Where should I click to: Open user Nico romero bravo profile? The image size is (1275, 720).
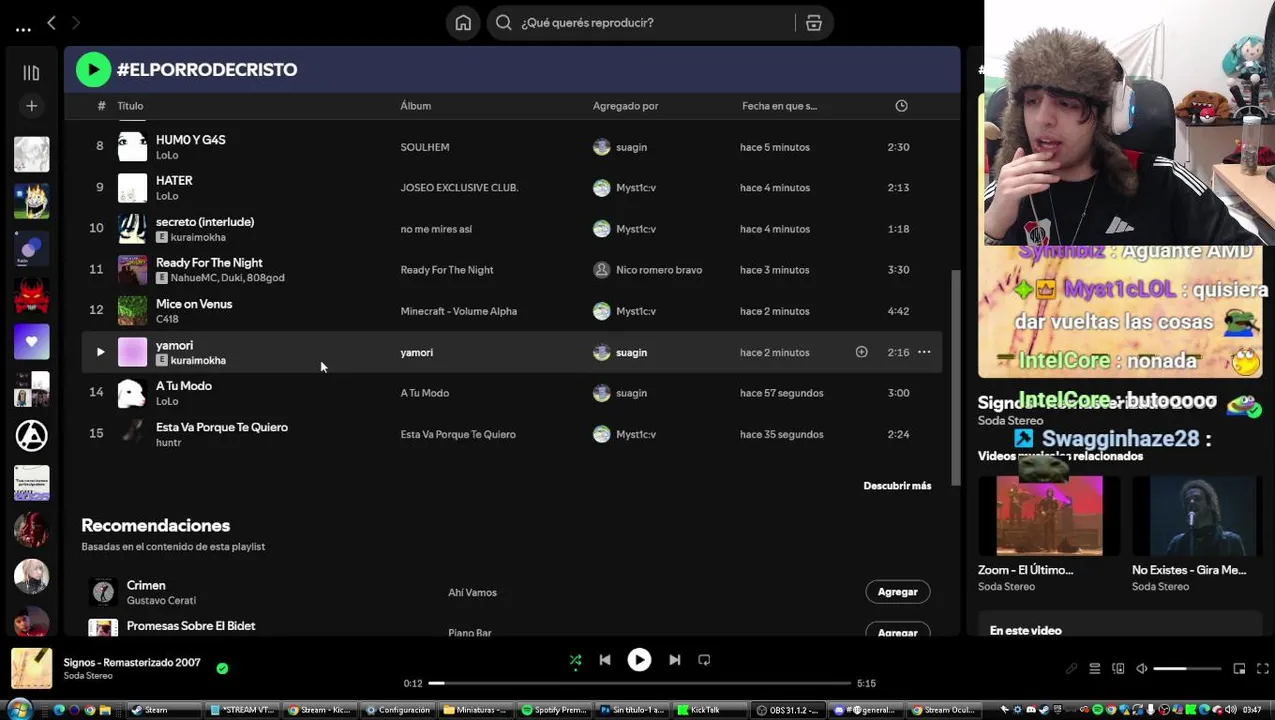659,270
